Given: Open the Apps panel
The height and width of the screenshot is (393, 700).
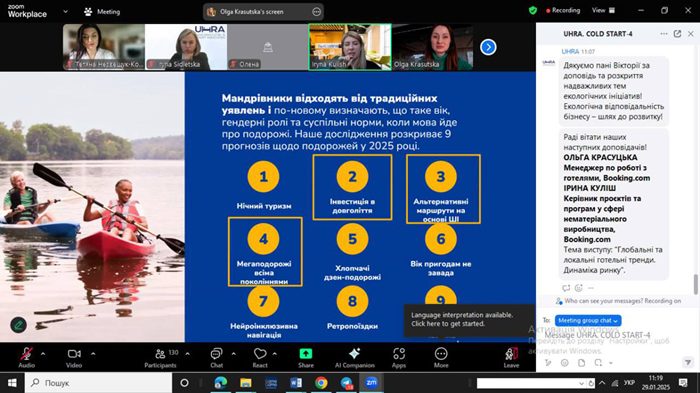Looking at the screenshot, I should tap(399, 357).
